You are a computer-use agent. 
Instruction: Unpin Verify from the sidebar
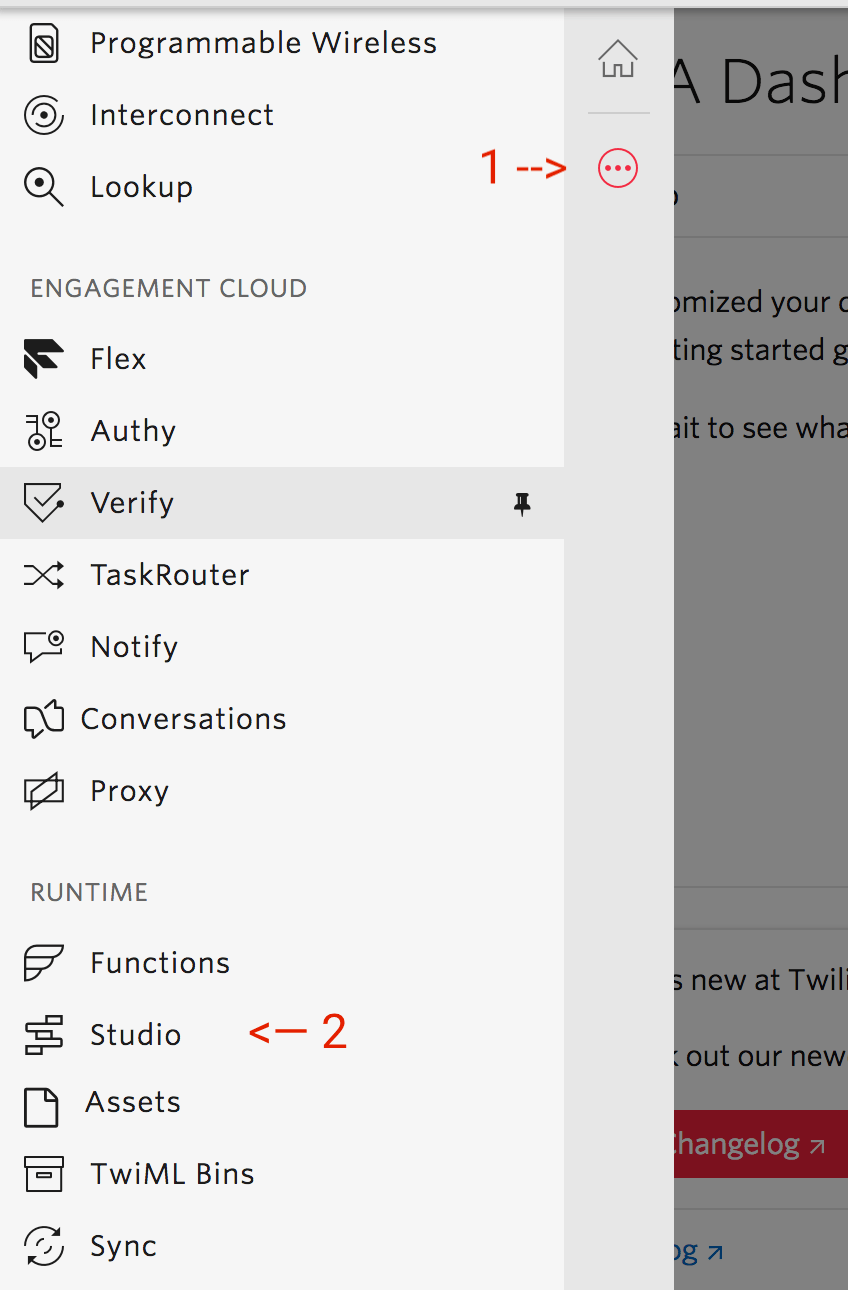[523, 505]
